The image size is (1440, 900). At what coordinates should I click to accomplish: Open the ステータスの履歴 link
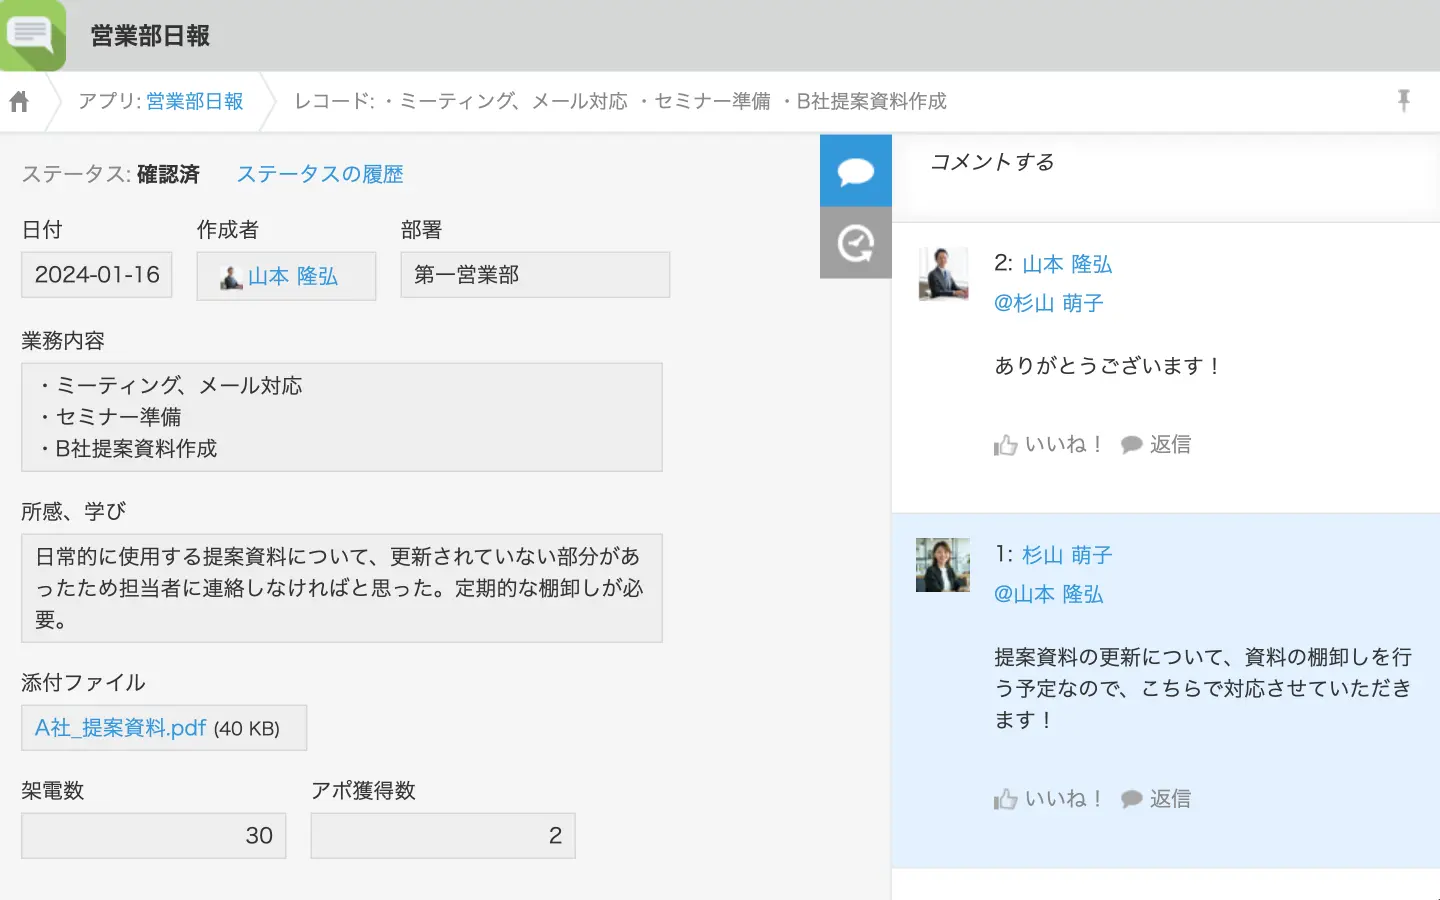tap(320, 174)
